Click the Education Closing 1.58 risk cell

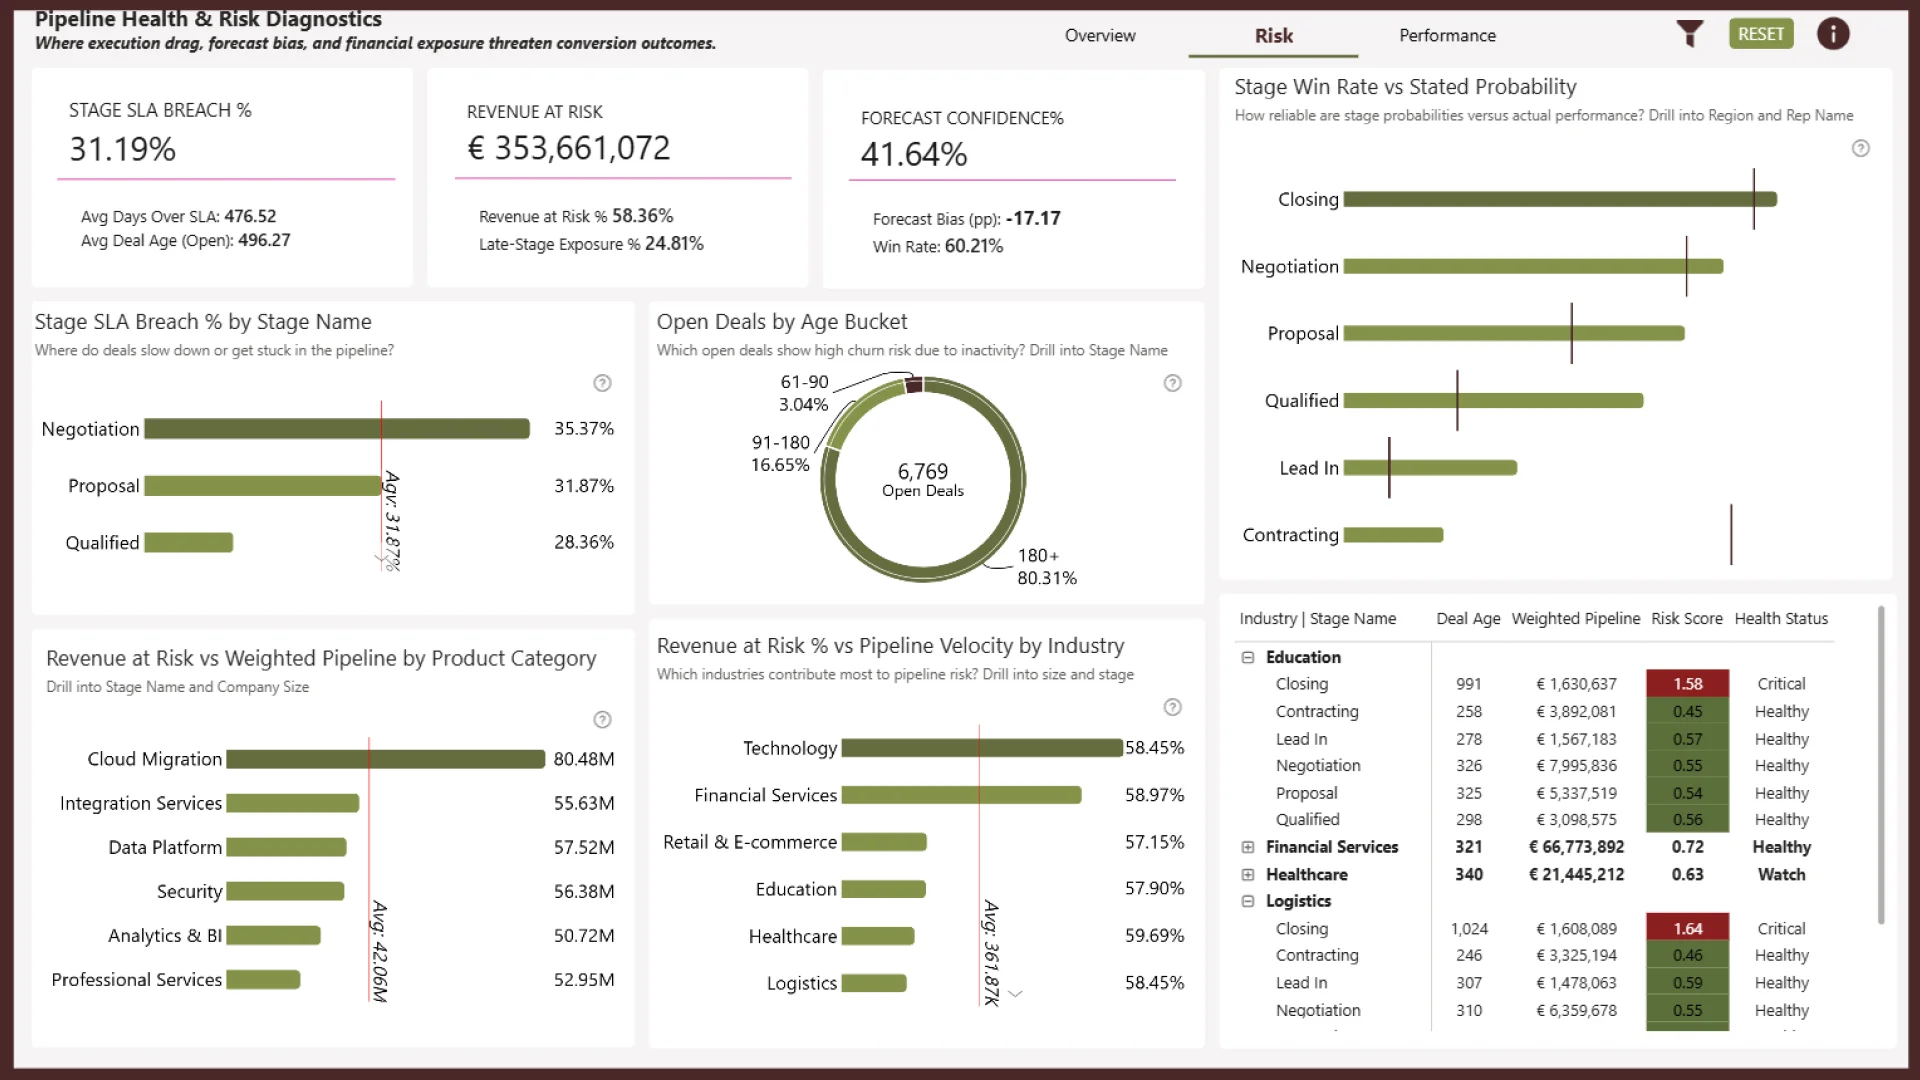pyautogui.click(x=1687, y=684)
